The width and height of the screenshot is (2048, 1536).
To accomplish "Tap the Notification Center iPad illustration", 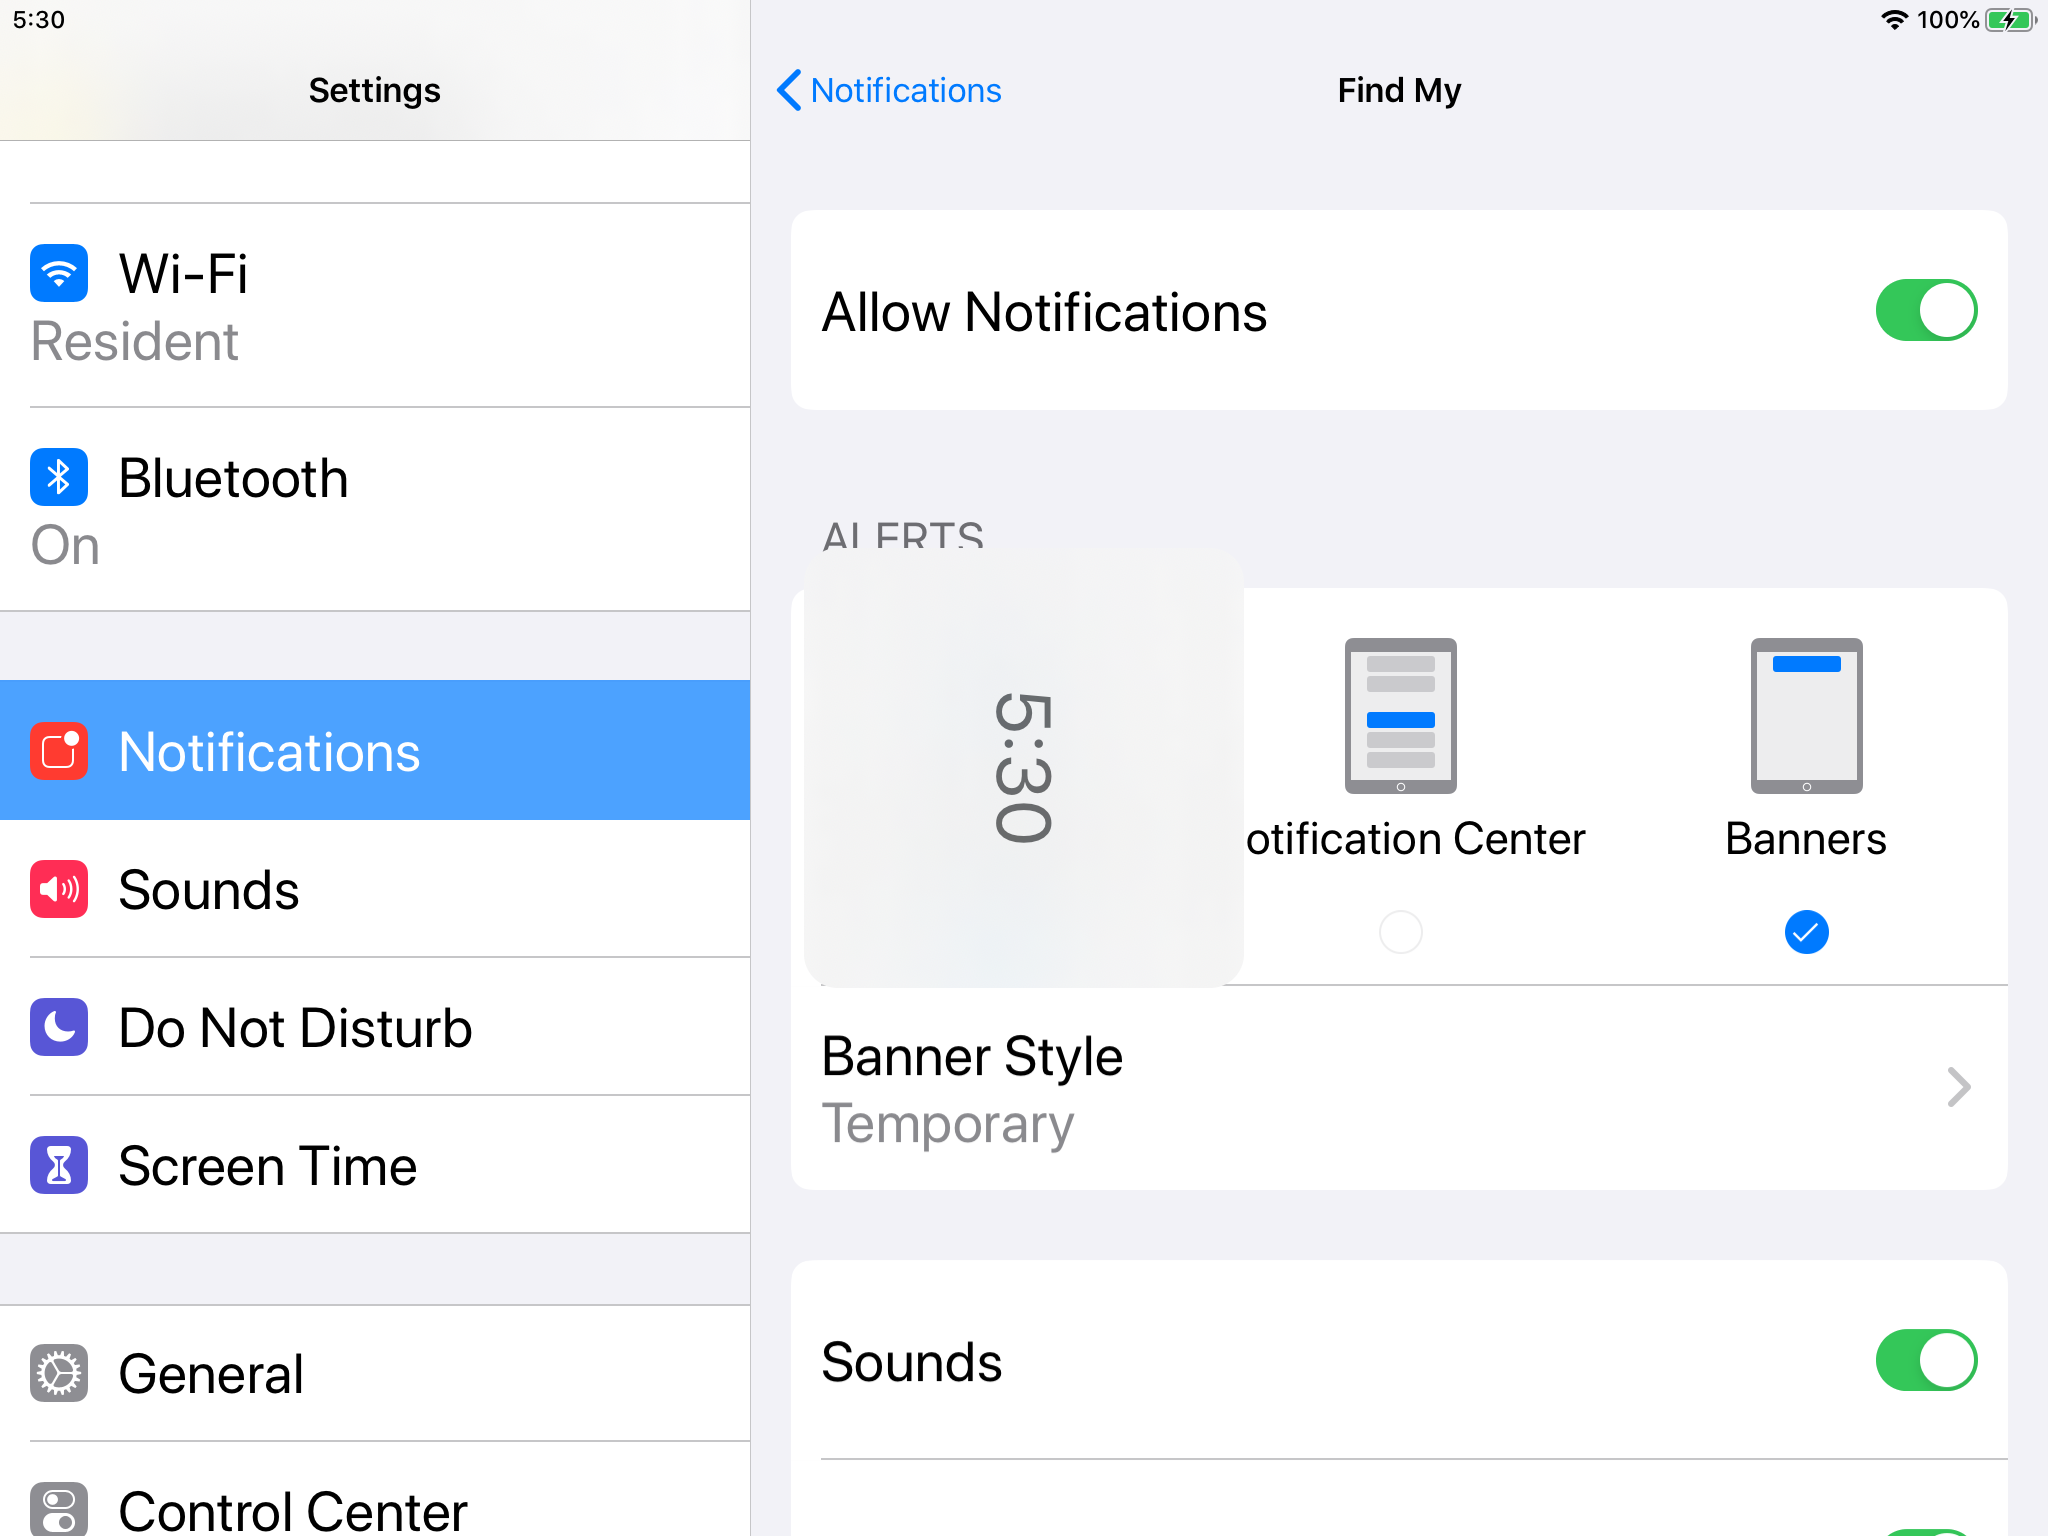I will [x=1400, y=716].
